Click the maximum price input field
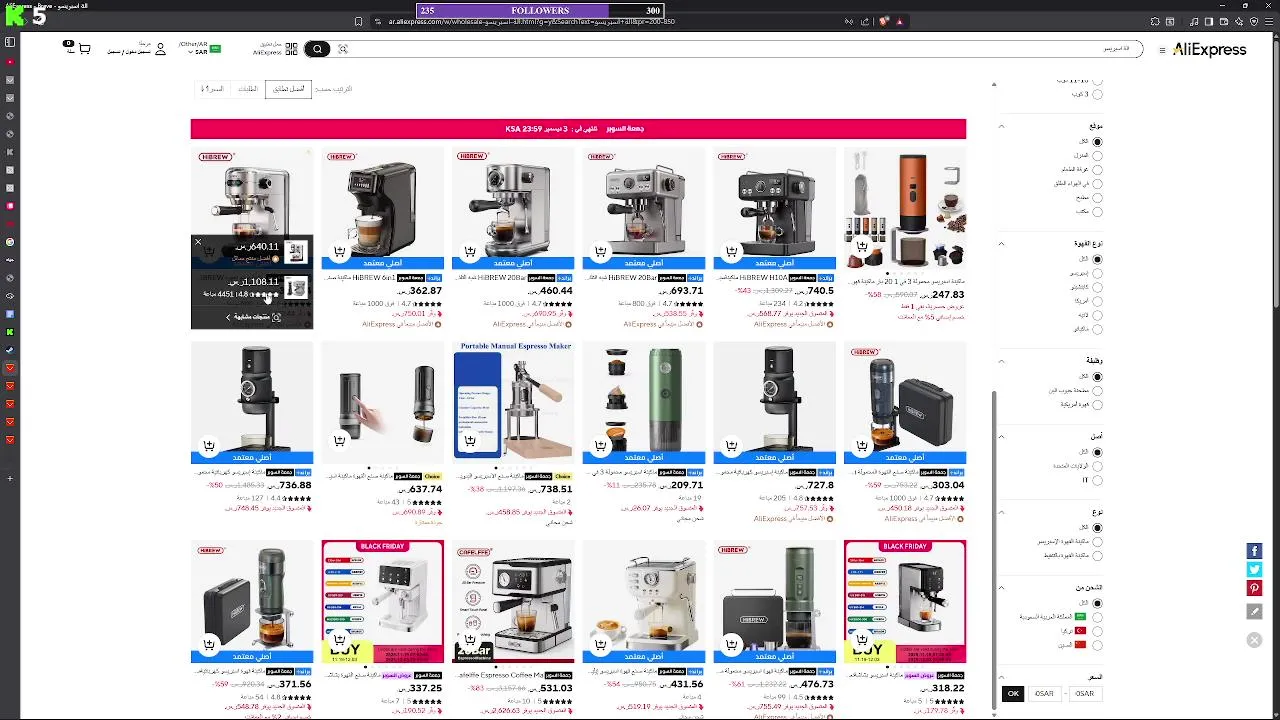1280x720 pixels. coord(1045,693)
